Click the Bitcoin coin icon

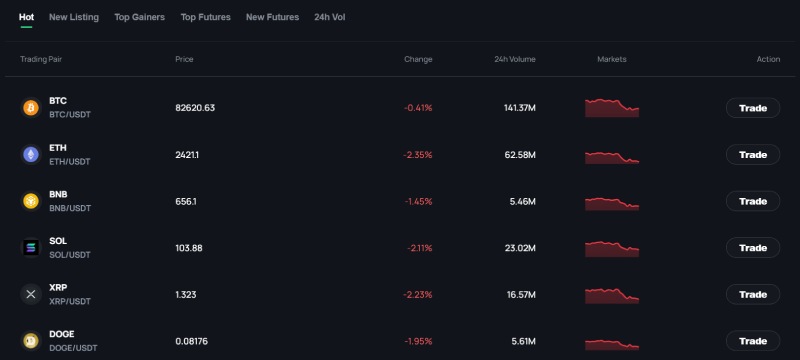[x=31, y=108]
